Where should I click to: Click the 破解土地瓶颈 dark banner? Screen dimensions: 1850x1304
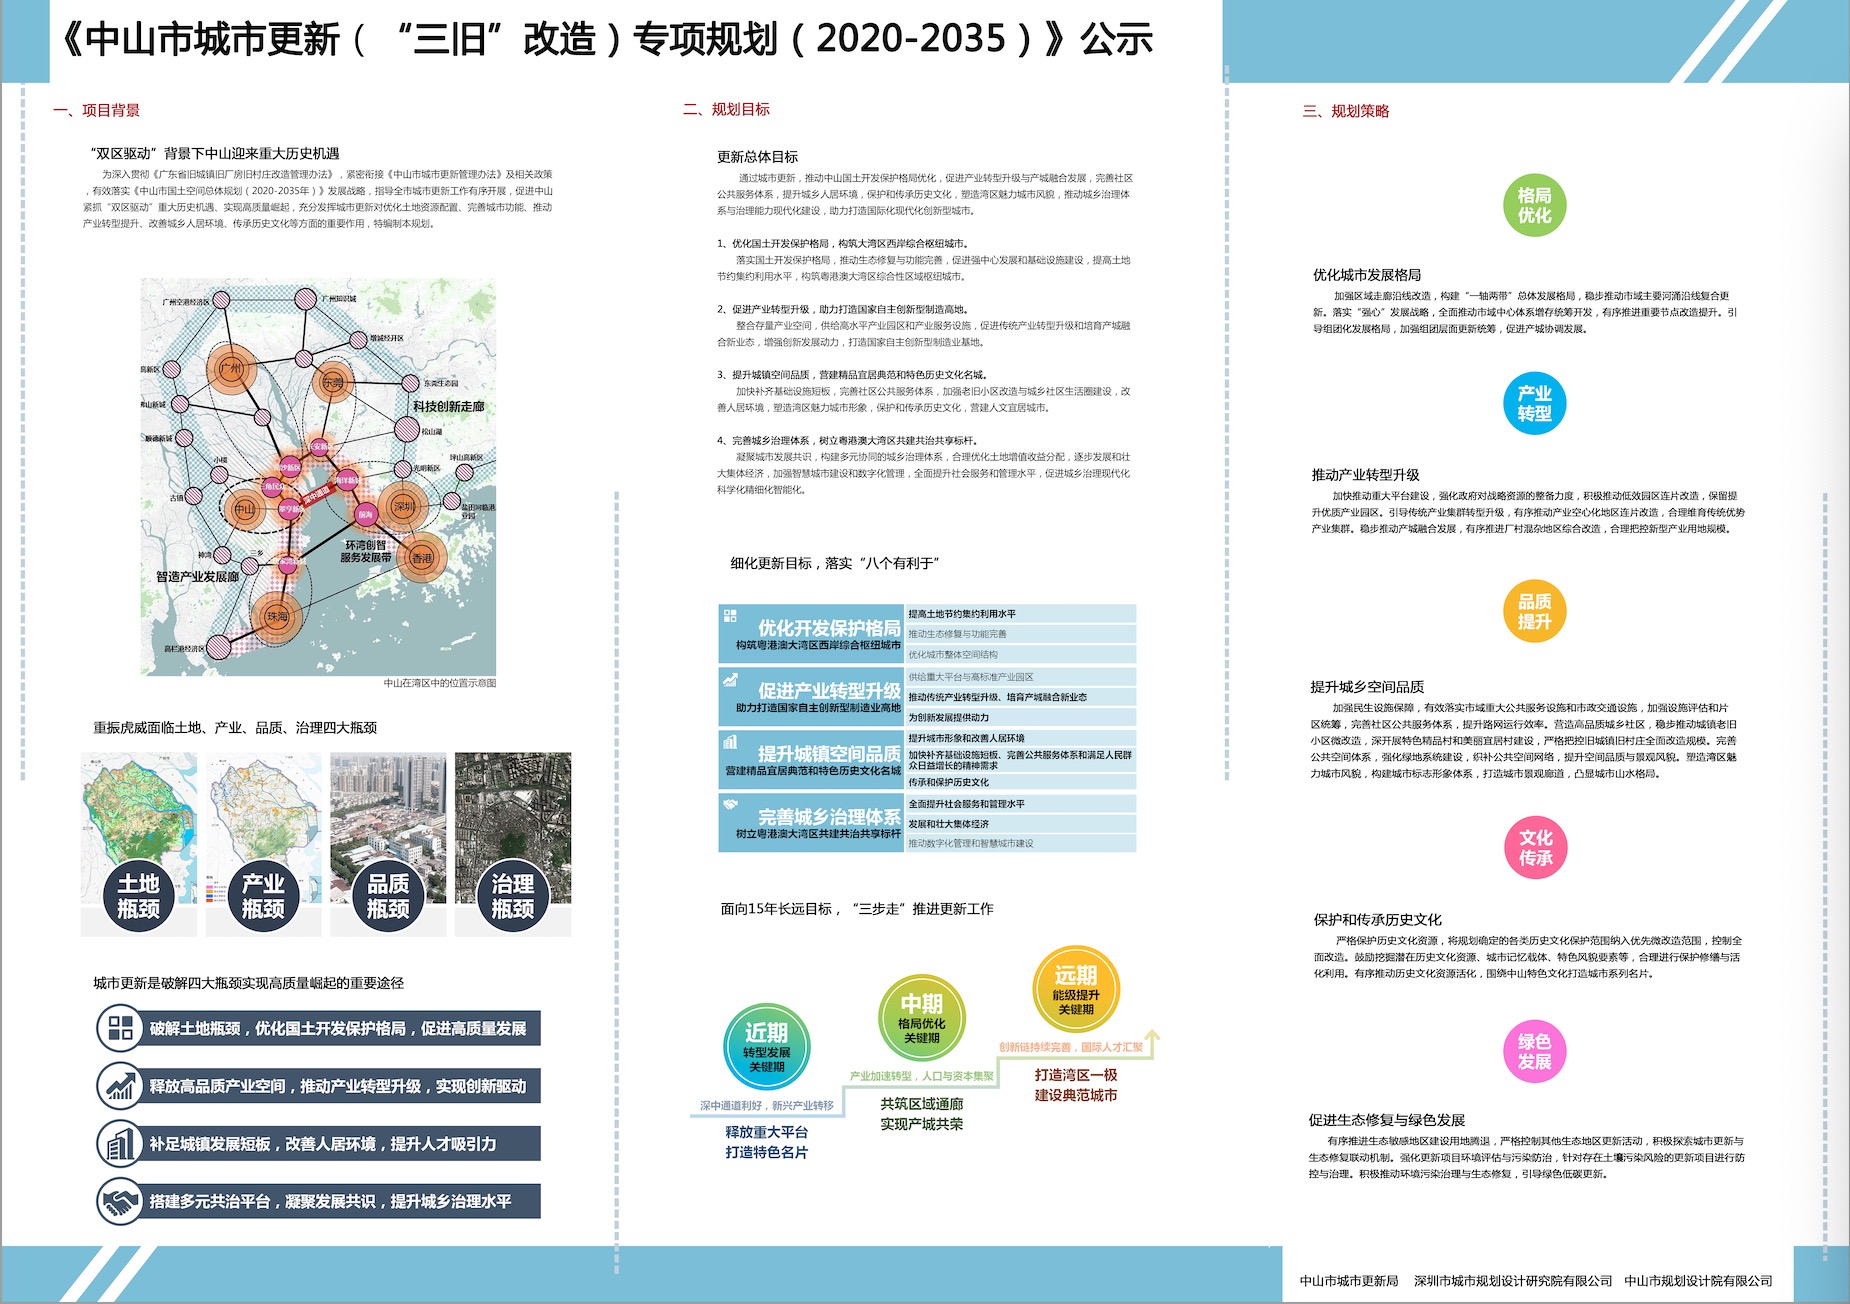[339, 1028]
